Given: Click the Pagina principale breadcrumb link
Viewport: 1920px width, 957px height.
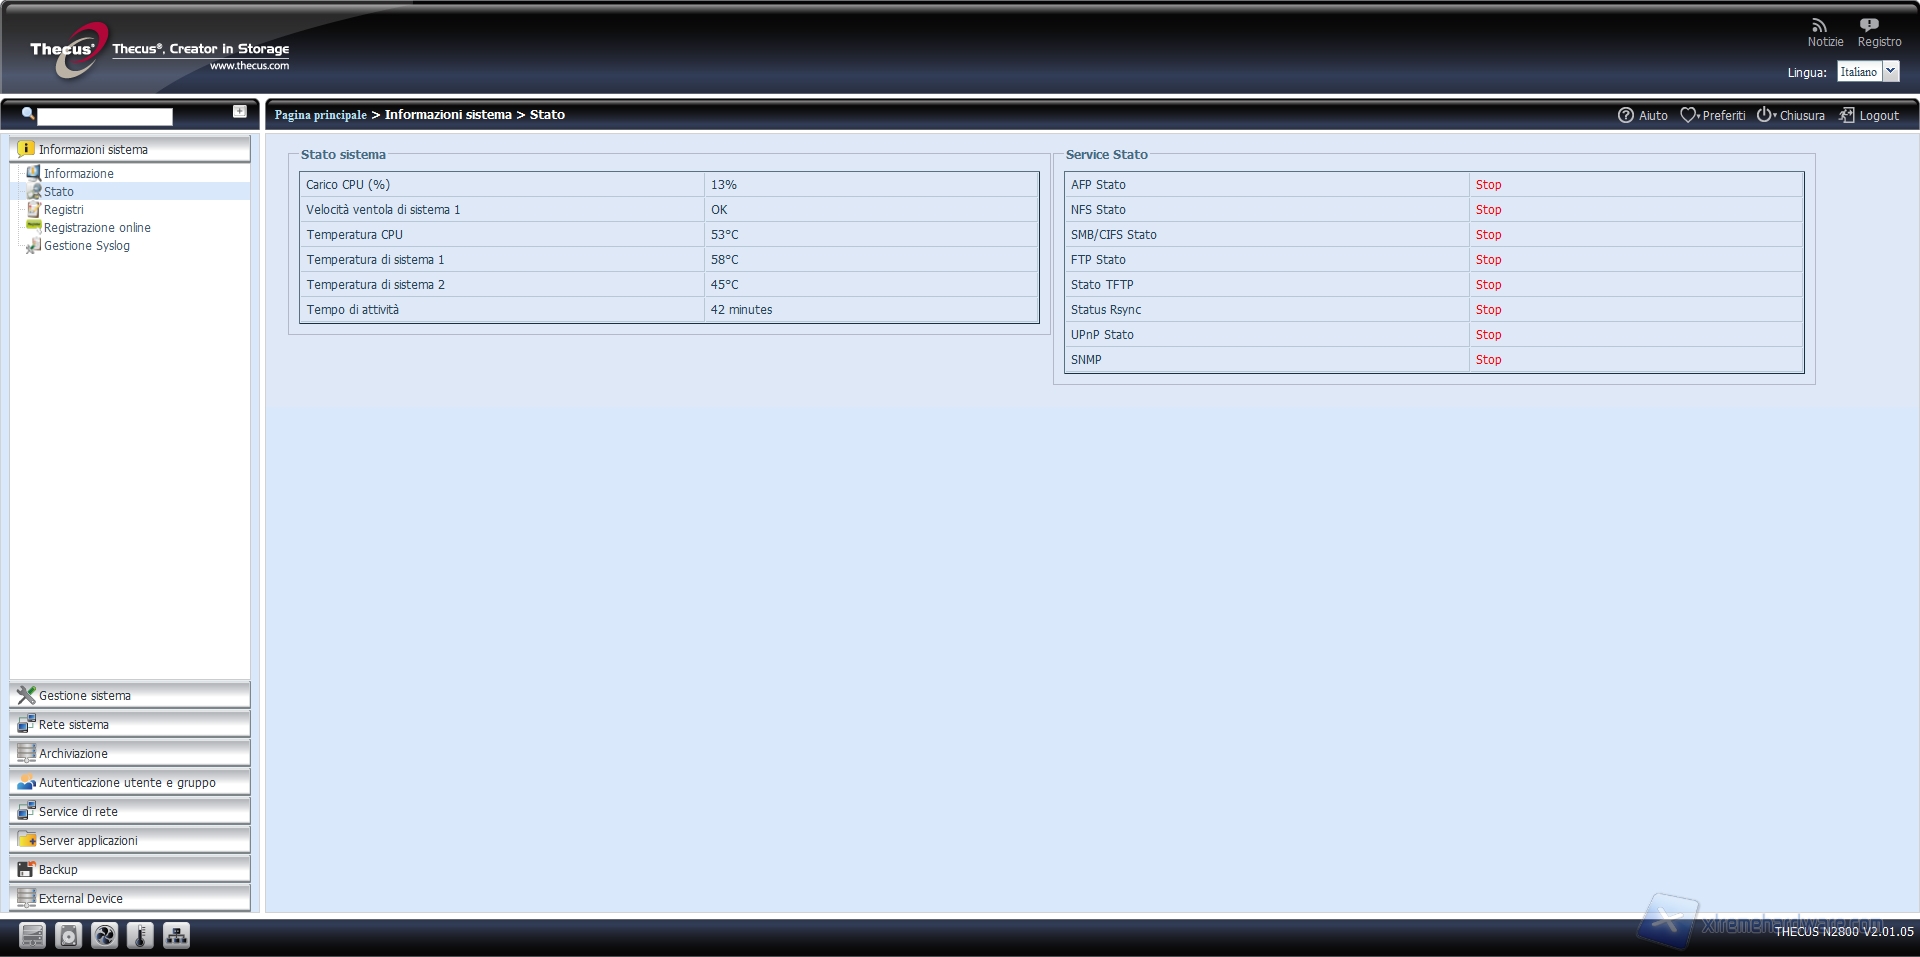Looking at the screenshot, I should pyautogui.click(x=320, y=115).
